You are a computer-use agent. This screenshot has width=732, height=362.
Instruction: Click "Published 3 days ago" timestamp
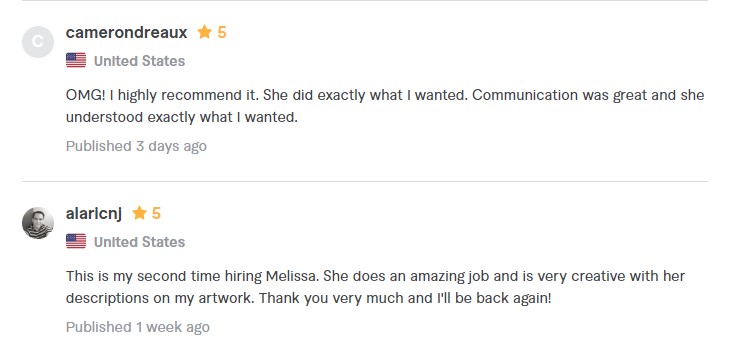[x=136, y=146]
